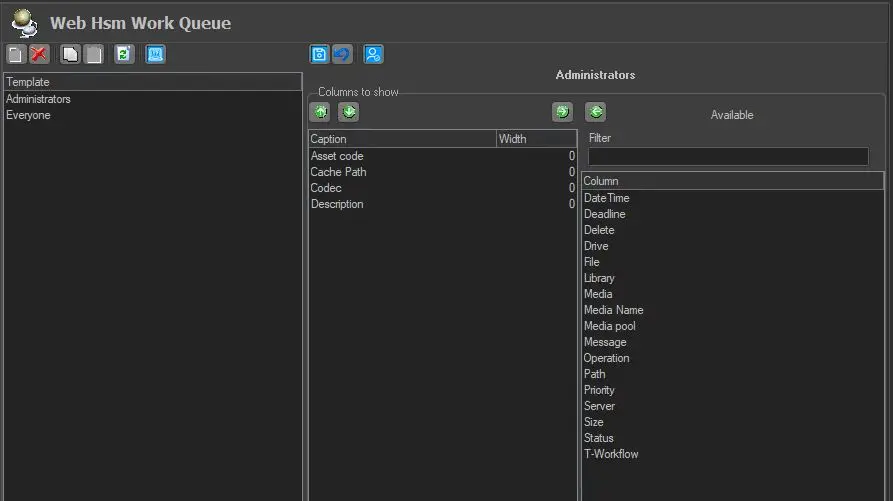893x501 pixels.
Task: Click the copy template icon
Action: click(70, 55)
